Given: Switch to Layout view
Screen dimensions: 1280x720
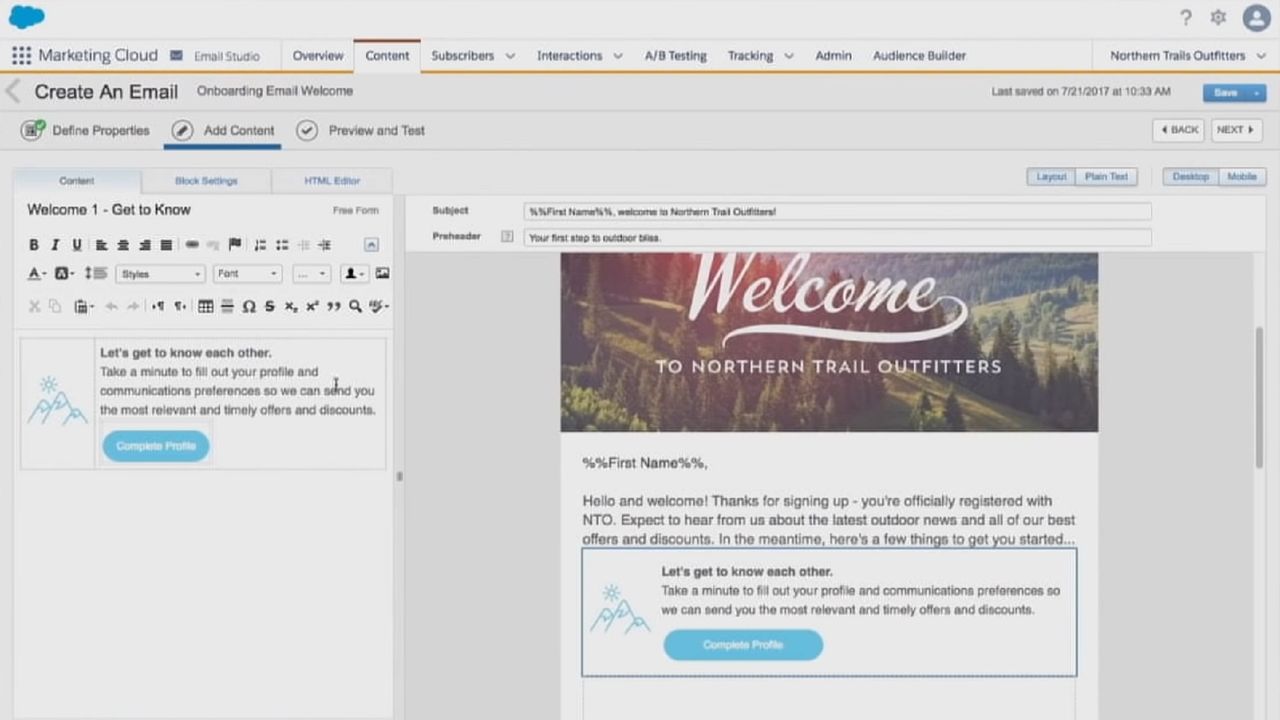Looking at the screenshot, I should tap(1051, 177).
